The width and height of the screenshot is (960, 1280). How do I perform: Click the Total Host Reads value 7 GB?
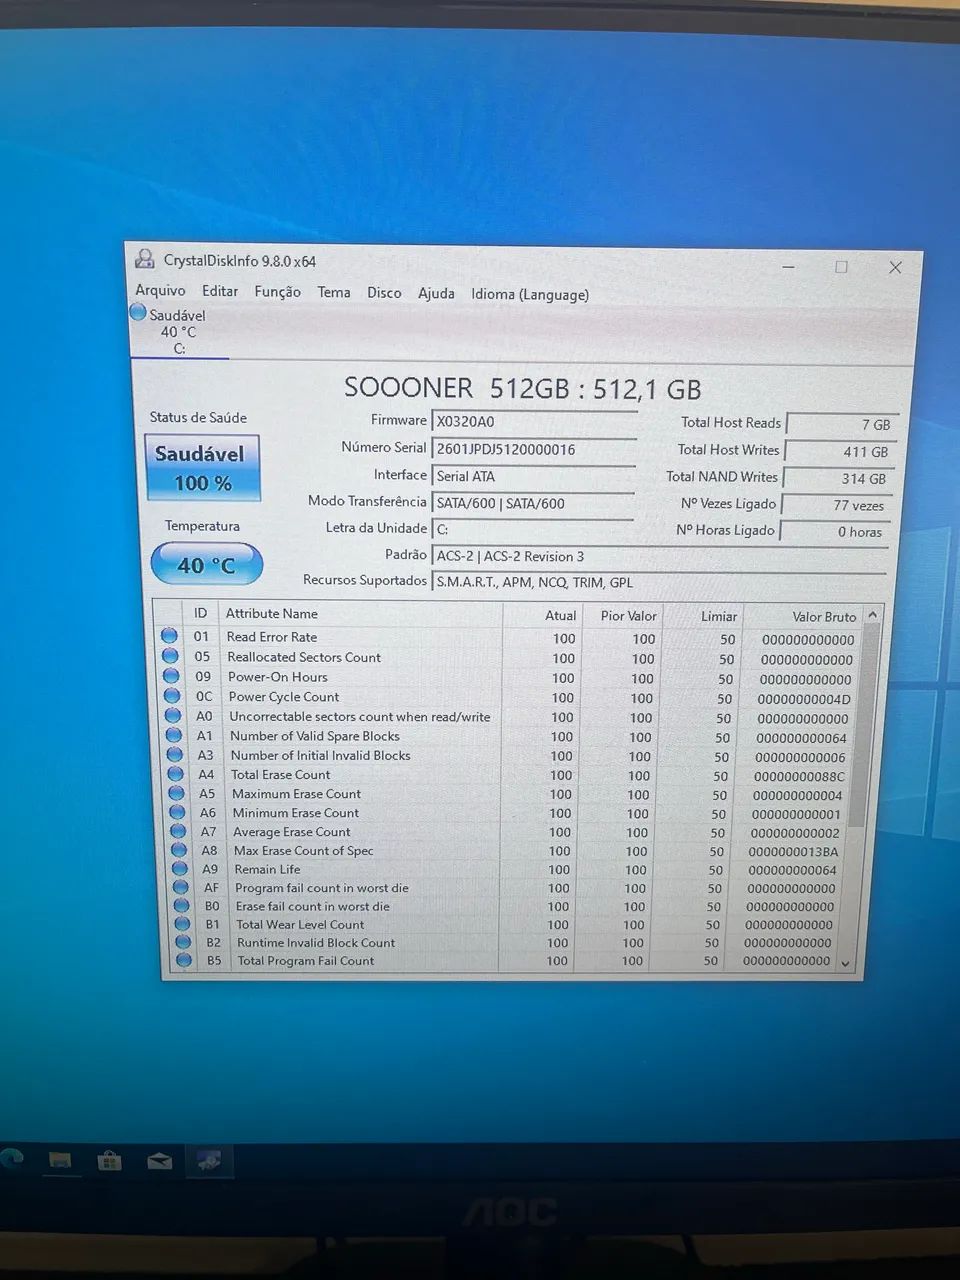tap(842, 424)
